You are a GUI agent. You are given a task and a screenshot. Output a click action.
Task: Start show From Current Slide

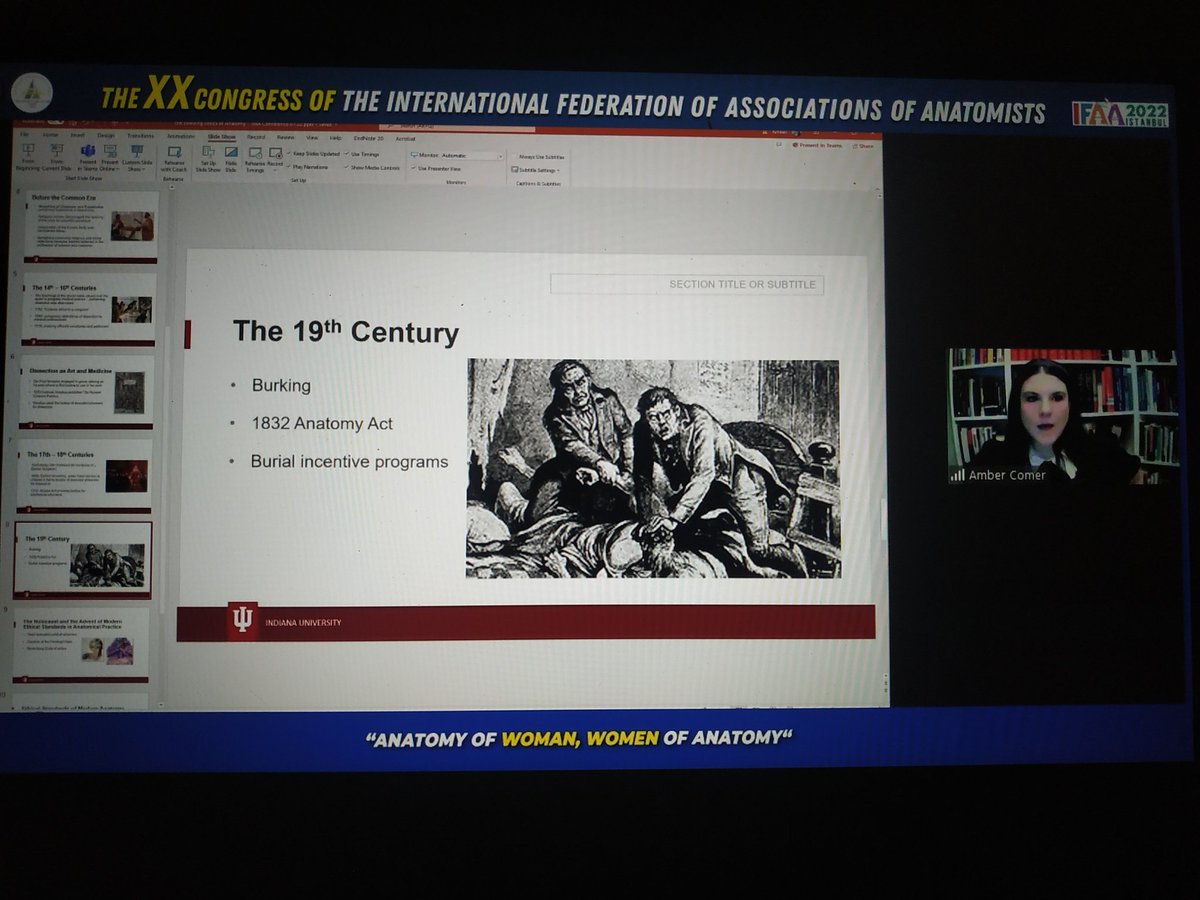coord(57,158)
